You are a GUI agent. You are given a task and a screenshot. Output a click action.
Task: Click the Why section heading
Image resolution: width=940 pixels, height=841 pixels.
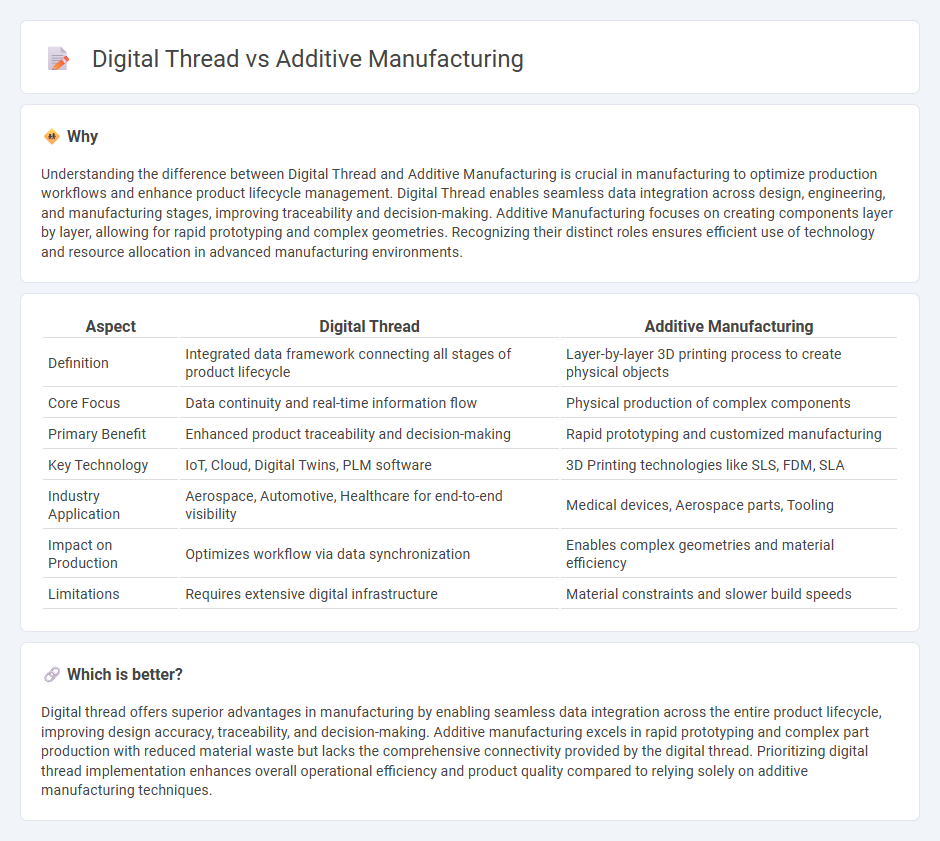point(83,137)
